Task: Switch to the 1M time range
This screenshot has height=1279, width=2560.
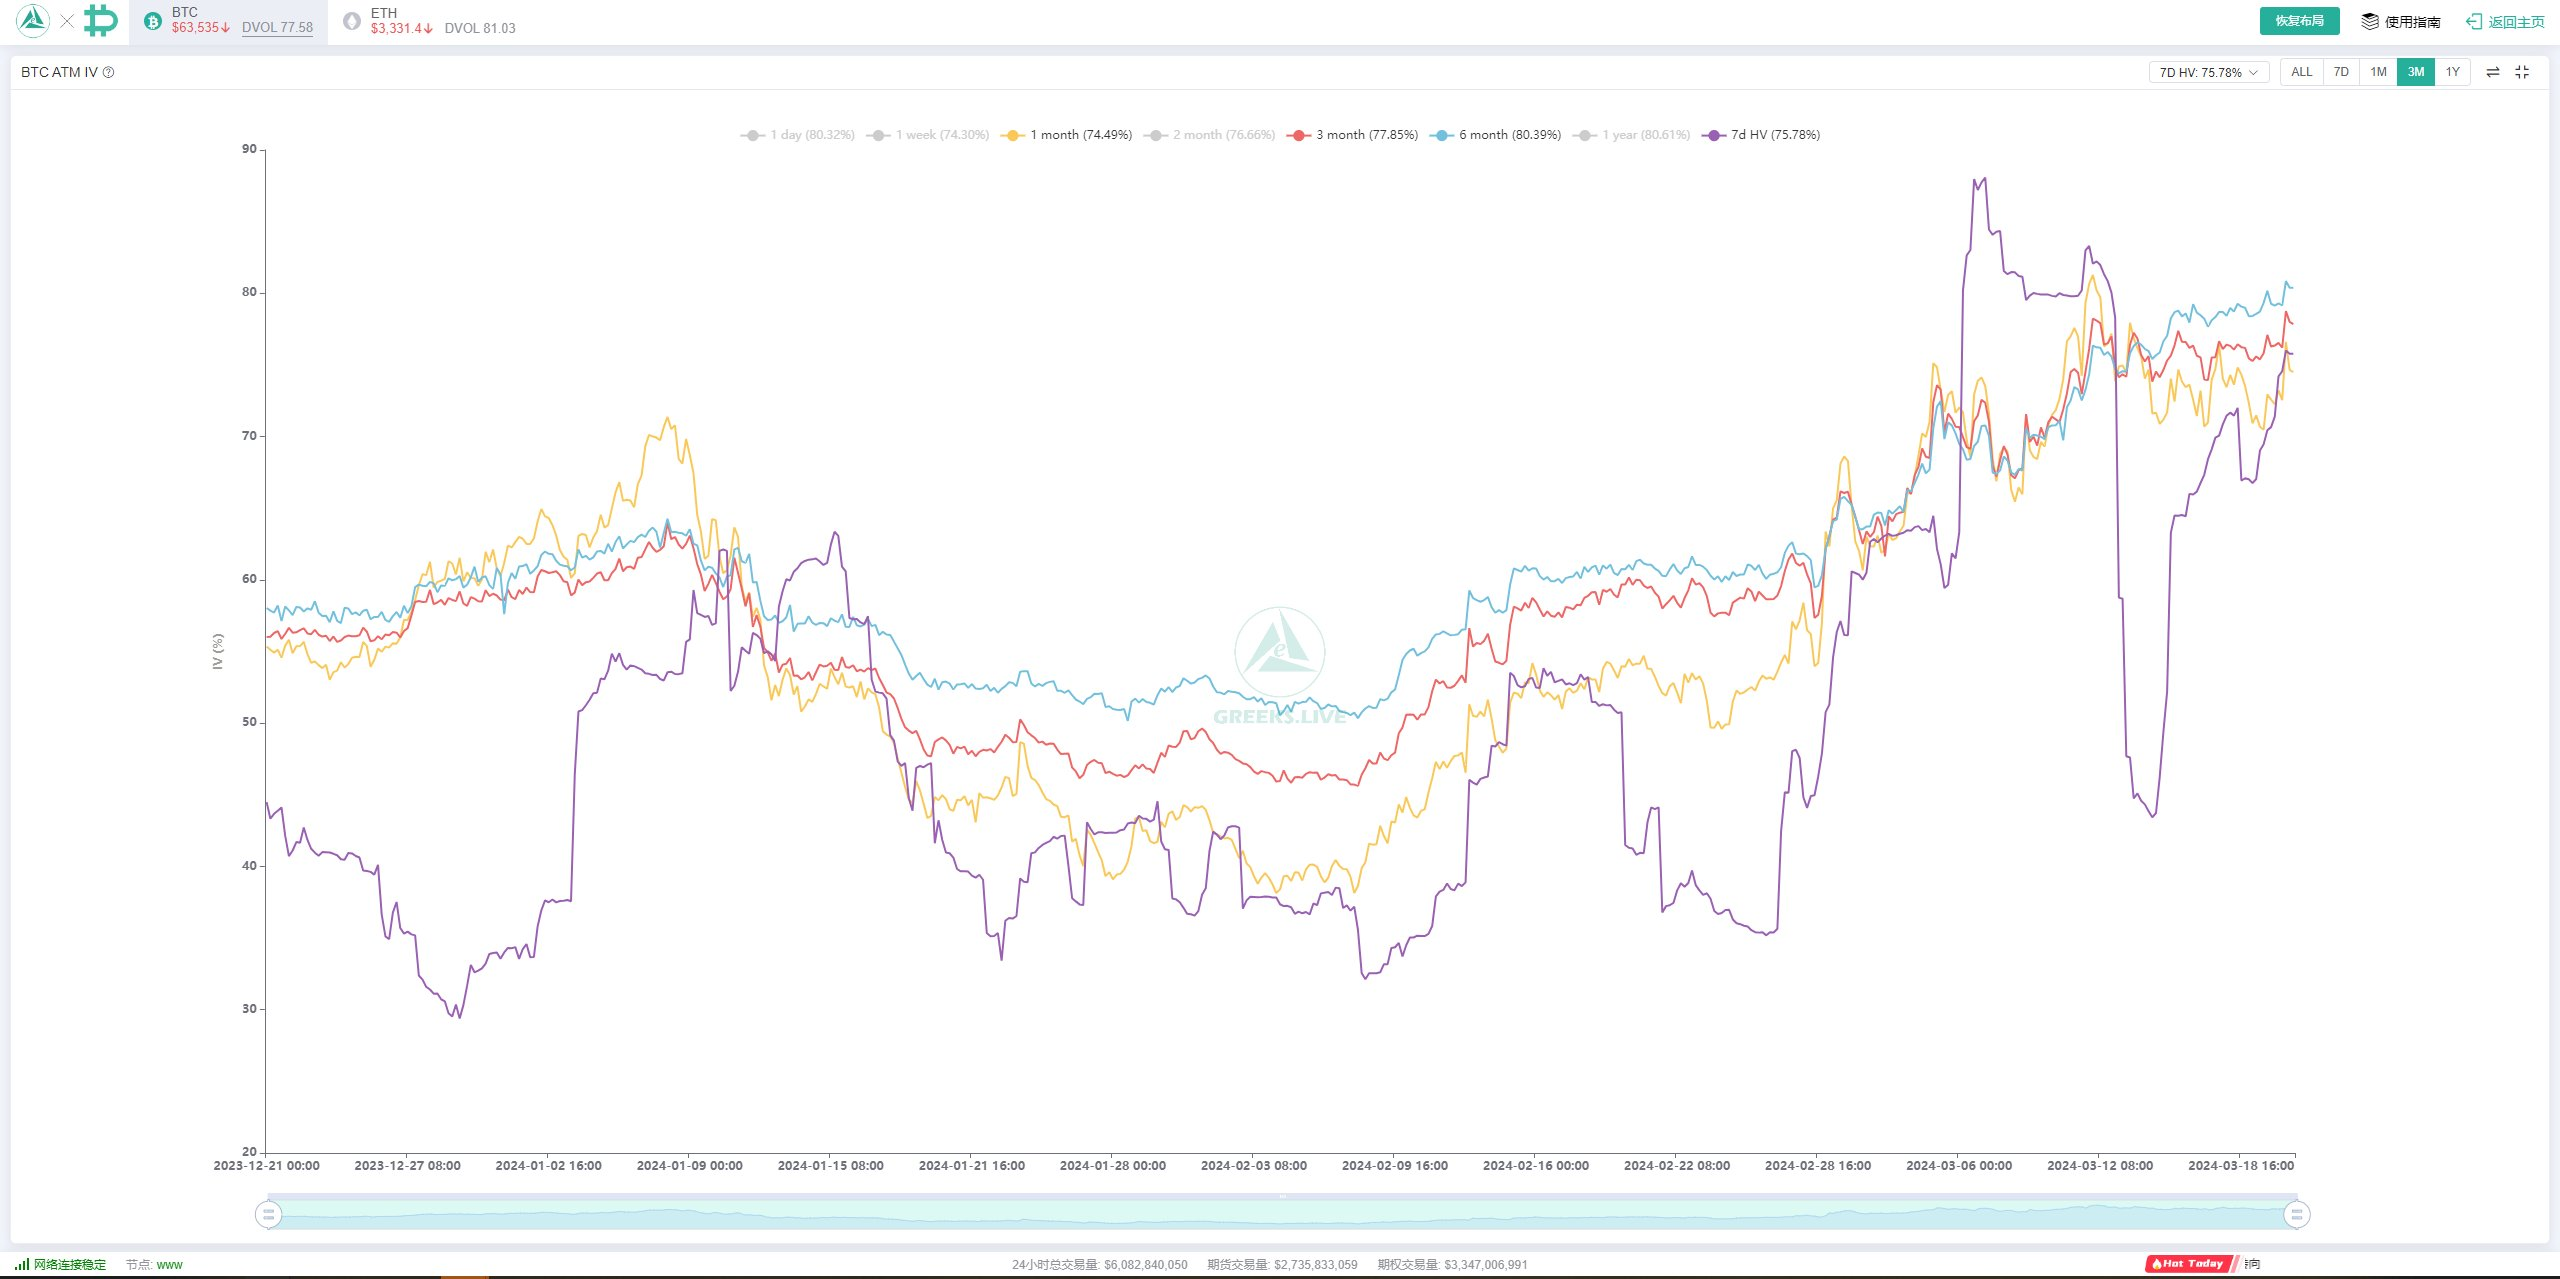Action: click(2378, 72)
